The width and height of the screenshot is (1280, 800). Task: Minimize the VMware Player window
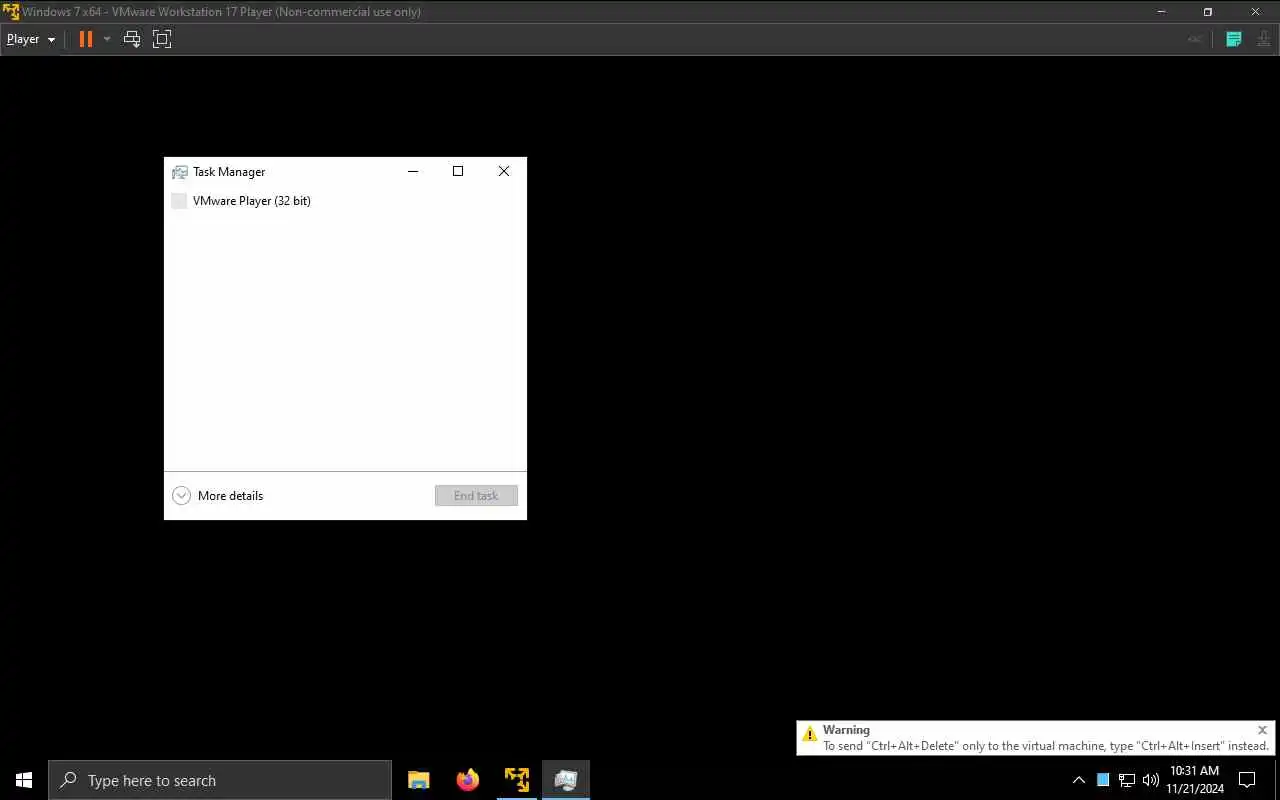(x=1162, y=12)
